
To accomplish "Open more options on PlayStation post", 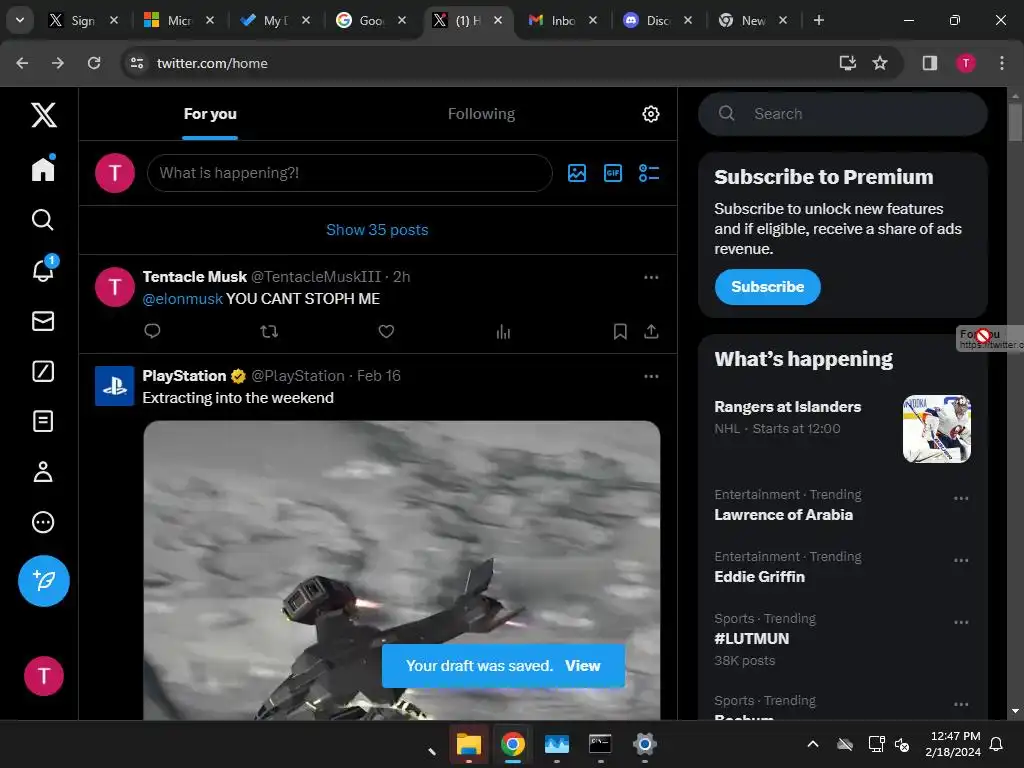I will [x=651, y=377].
